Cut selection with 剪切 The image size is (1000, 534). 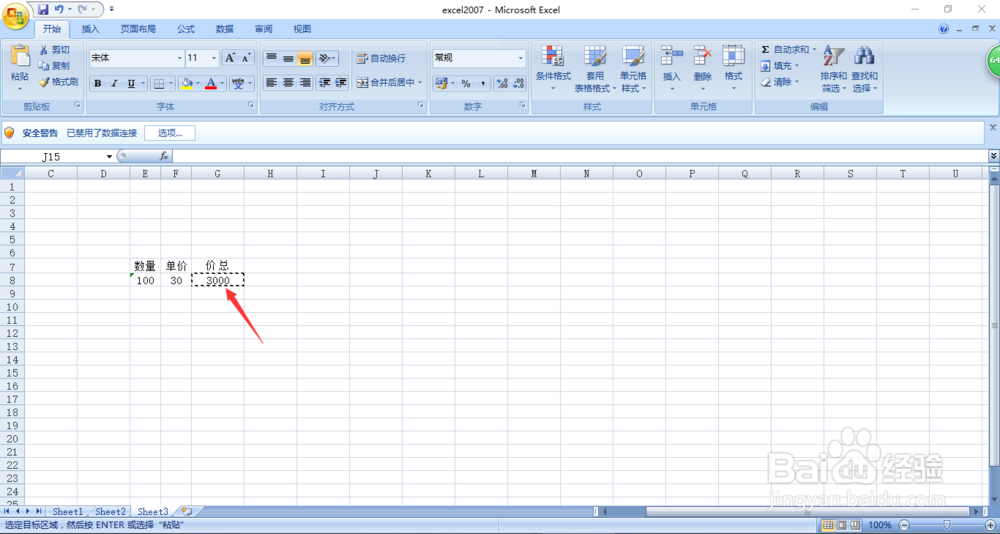[x=54, y=50]
